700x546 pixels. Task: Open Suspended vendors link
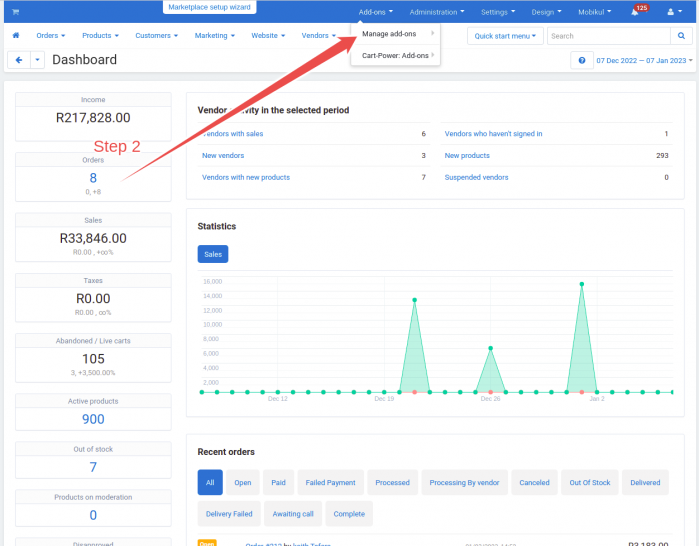click(476, 177)
